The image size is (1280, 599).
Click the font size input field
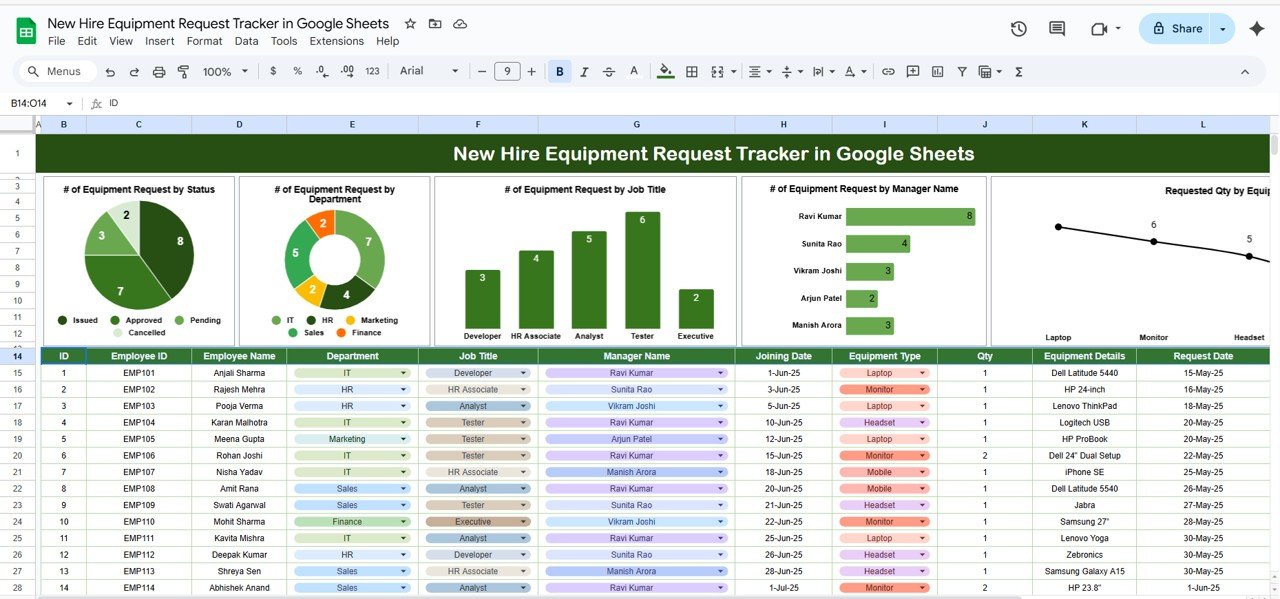(507, 72)
